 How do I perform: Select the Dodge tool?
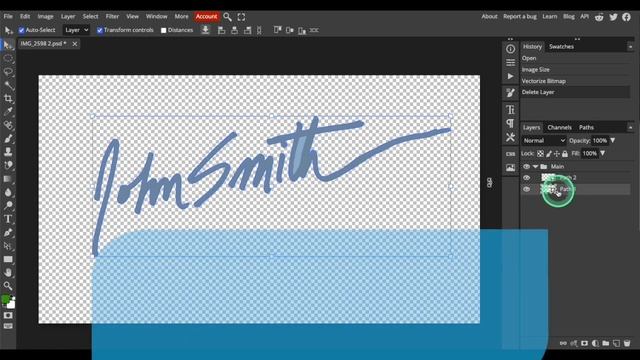click(8, 205)
